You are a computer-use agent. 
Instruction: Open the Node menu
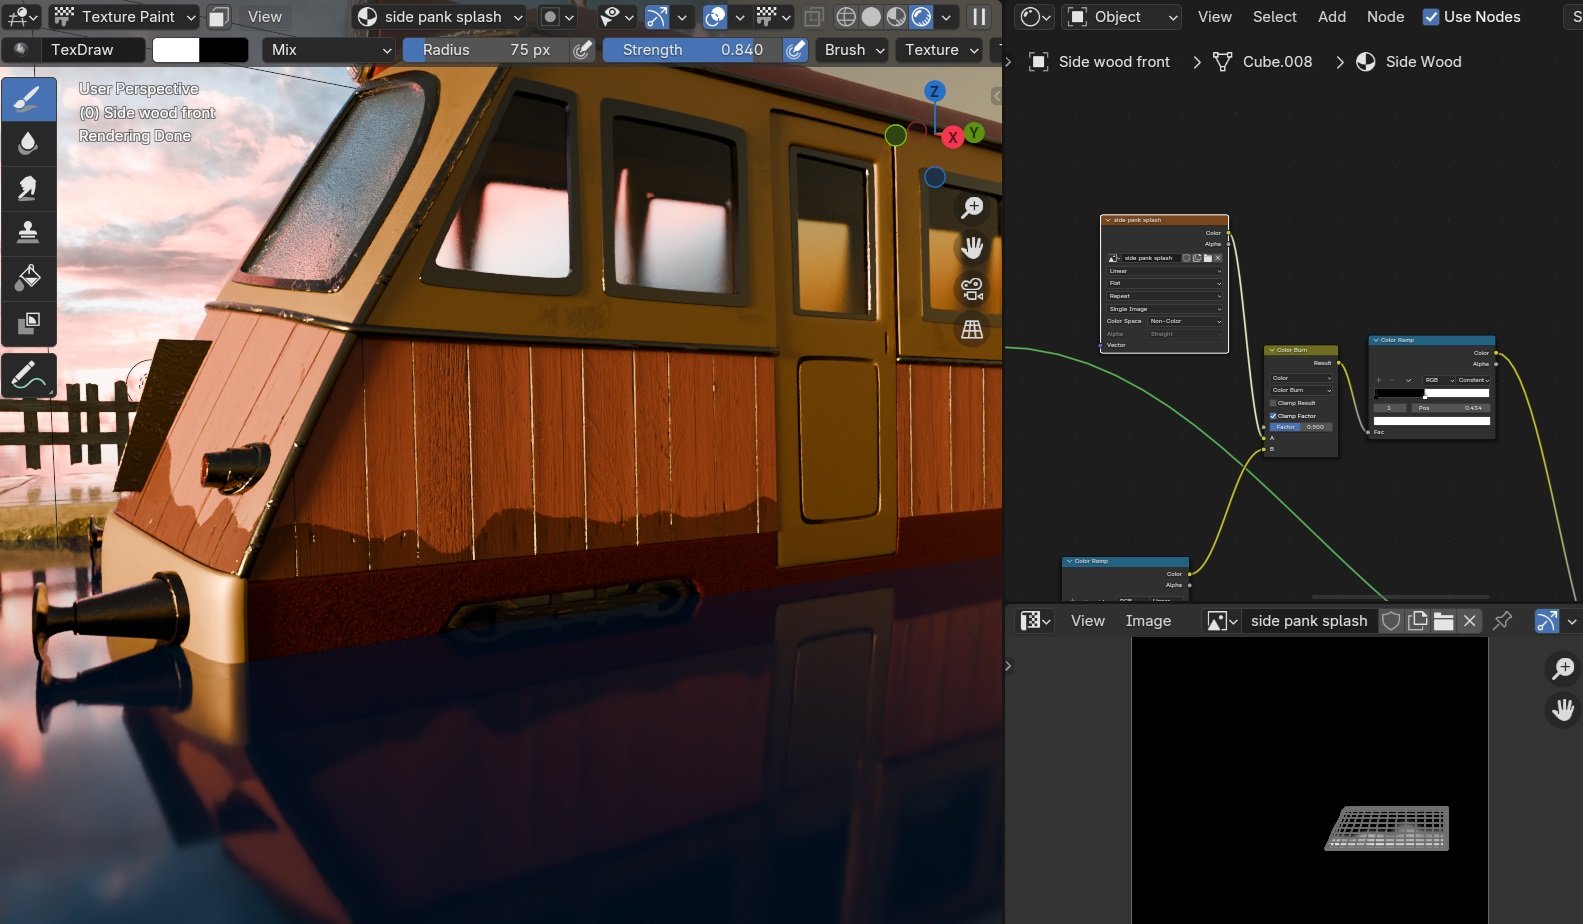1385,16
